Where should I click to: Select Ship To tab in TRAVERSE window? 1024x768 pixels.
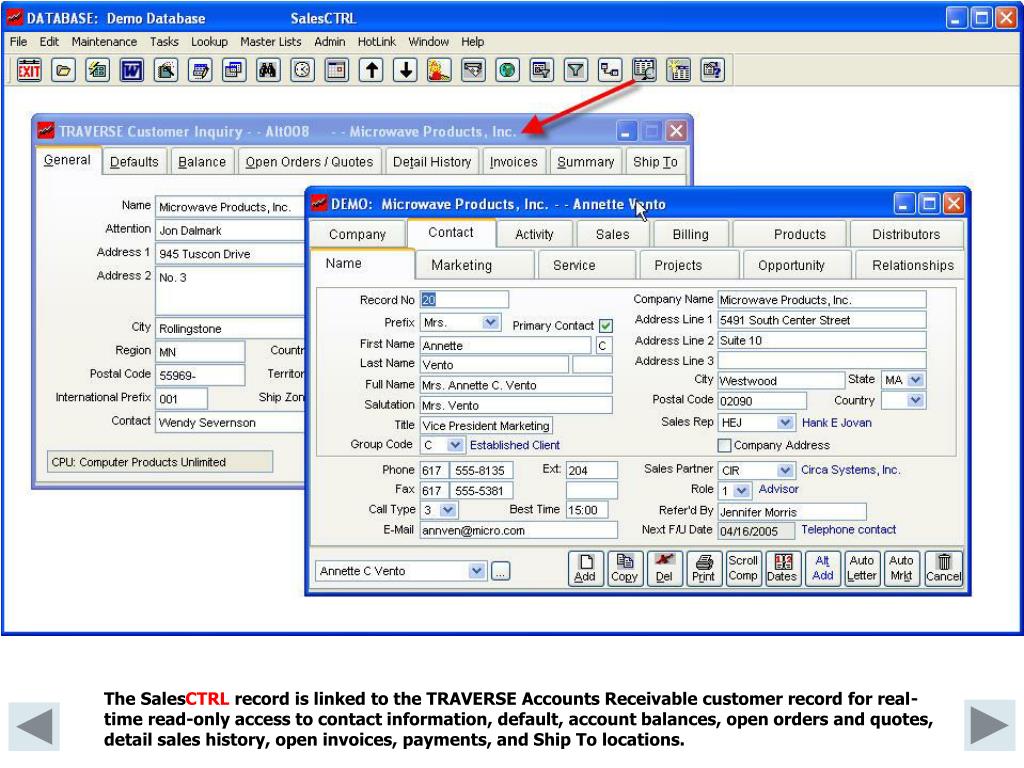tap(655, 162)
